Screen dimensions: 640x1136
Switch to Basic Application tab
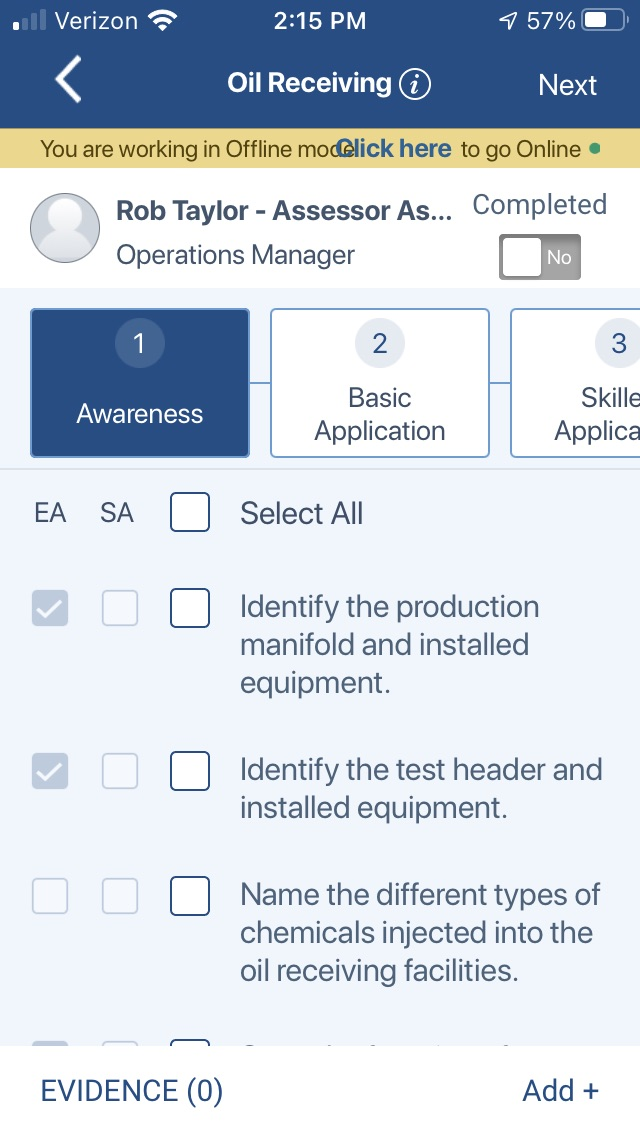pyautogui.click(x=380, y=383)
